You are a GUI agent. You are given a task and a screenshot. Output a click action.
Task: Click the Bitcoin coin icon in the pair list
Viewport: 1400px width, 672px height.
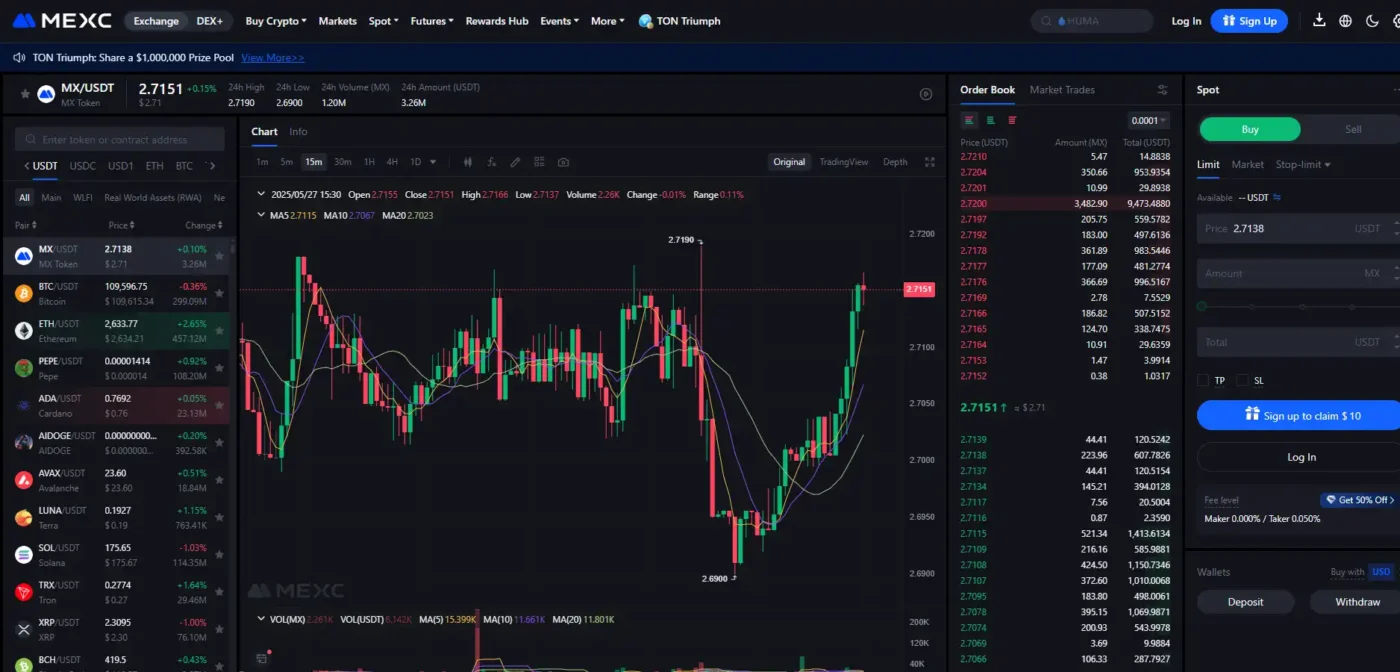pos(23,293)
